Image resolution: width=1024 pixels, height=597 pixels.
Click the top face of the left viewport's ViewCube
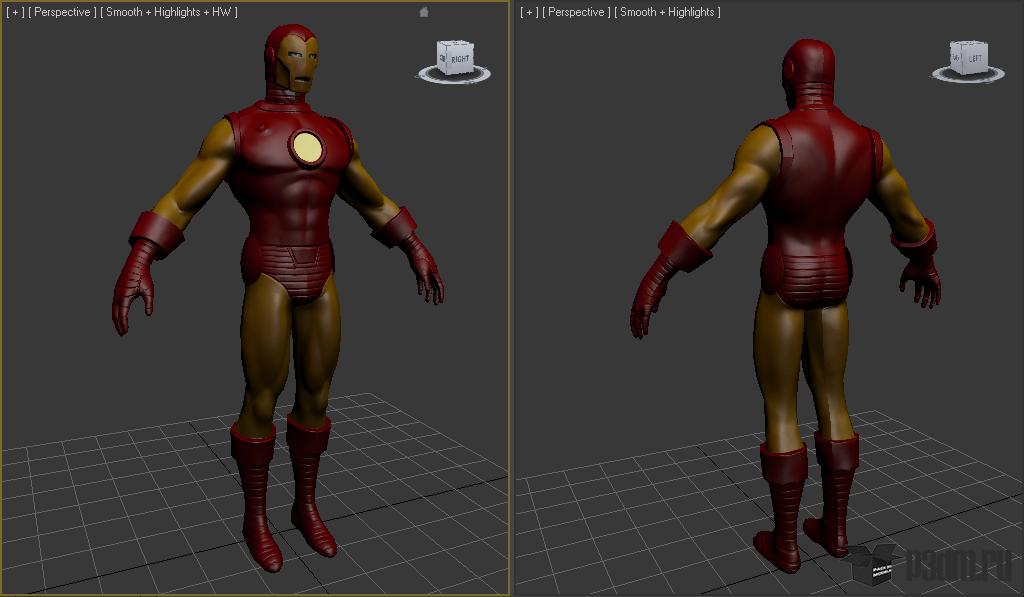coord(455,43)
